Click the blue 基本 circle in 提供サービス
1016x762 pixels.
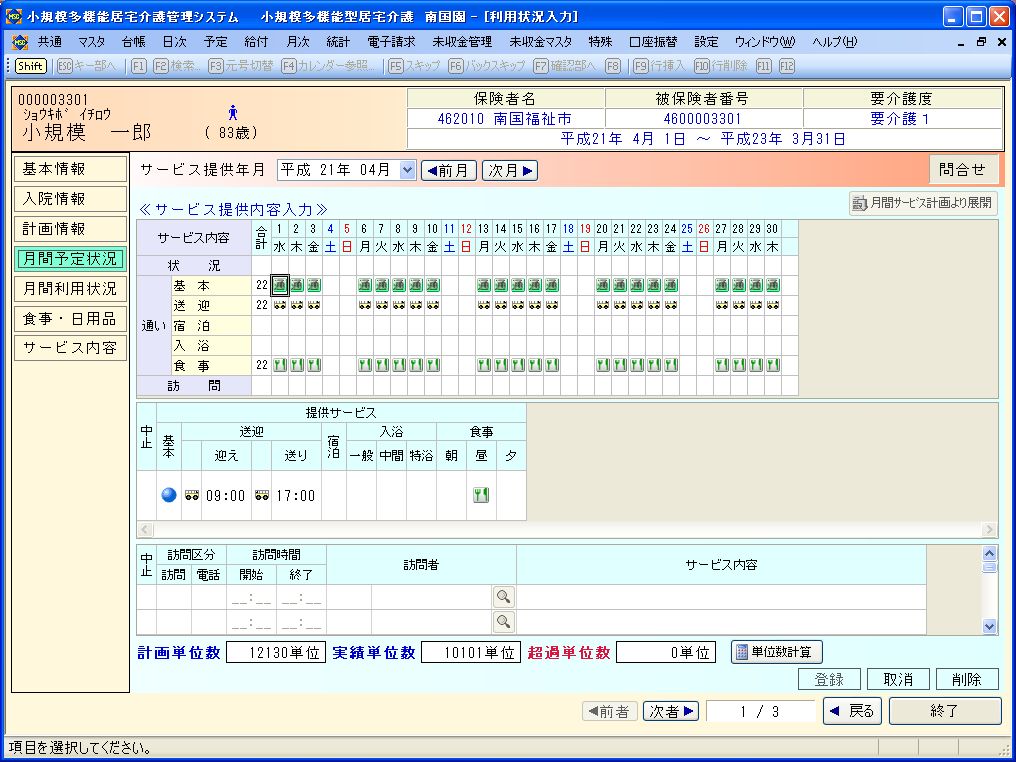pyautogui.click(x=168, y=495)
